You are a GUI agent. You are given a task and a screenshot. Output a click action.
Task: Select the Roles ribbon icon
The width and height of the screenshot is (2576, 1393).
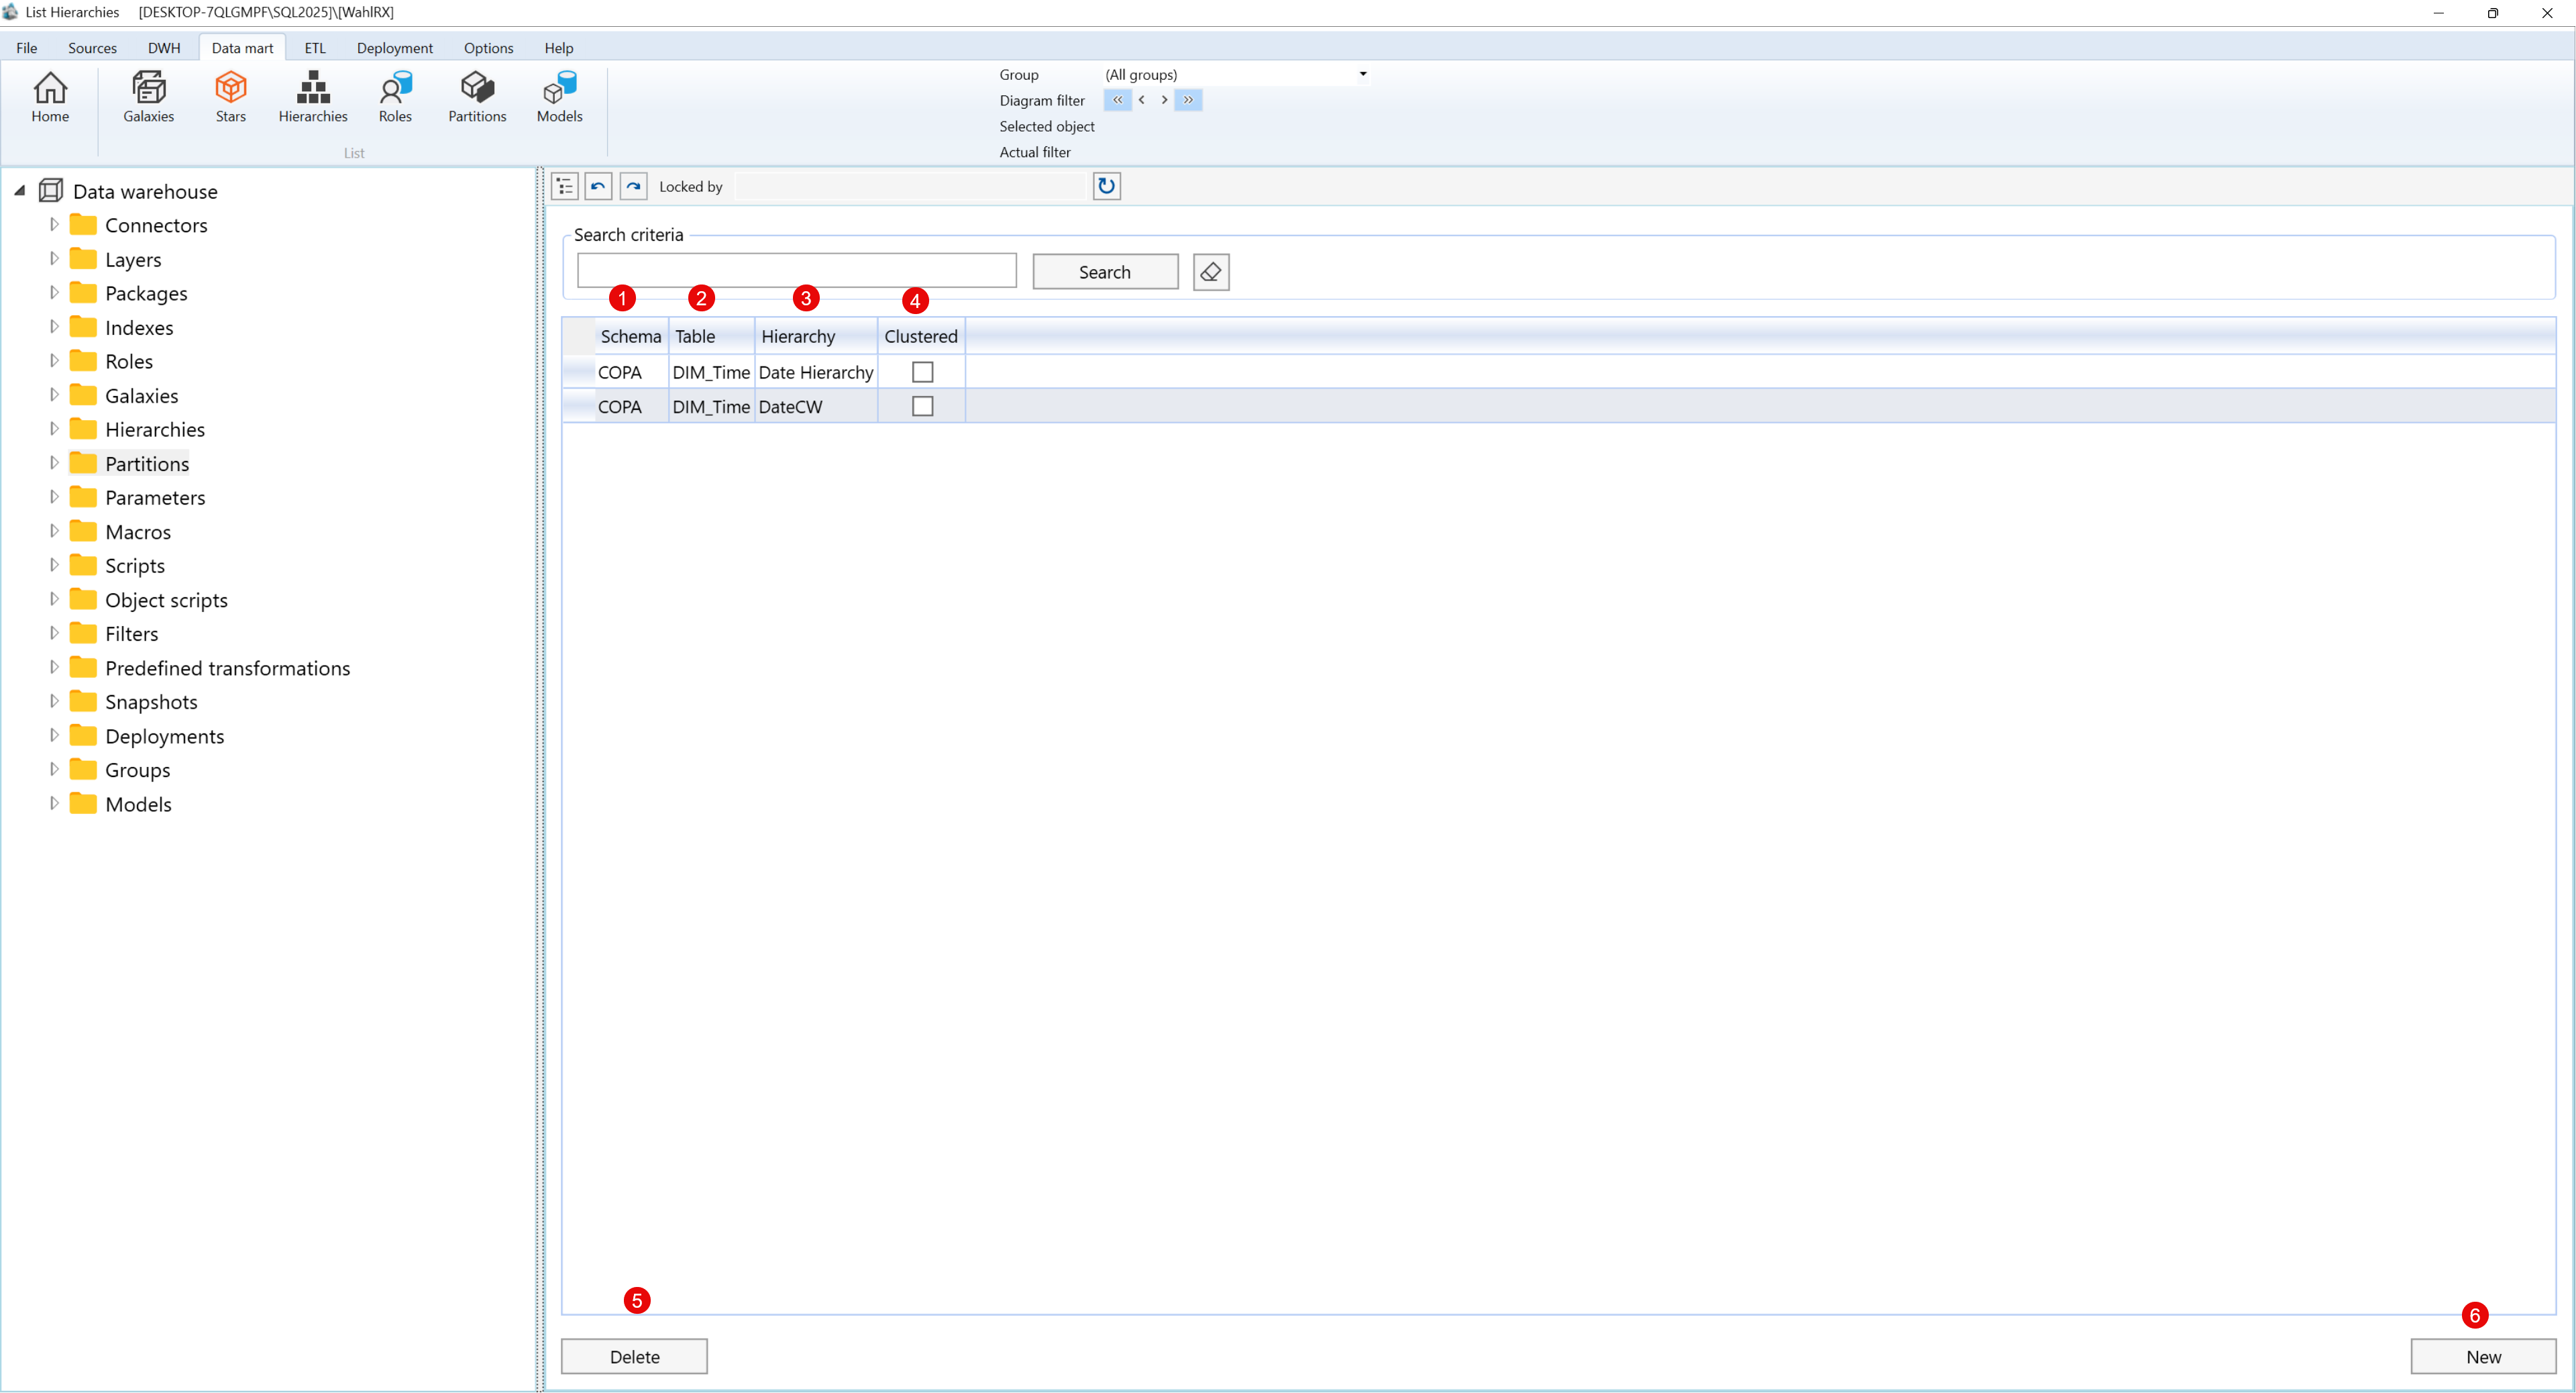click(395, 96)
